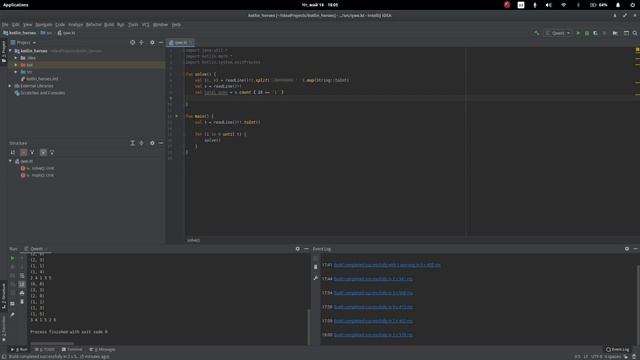Open Project panel settings gear

coord(152,42)
